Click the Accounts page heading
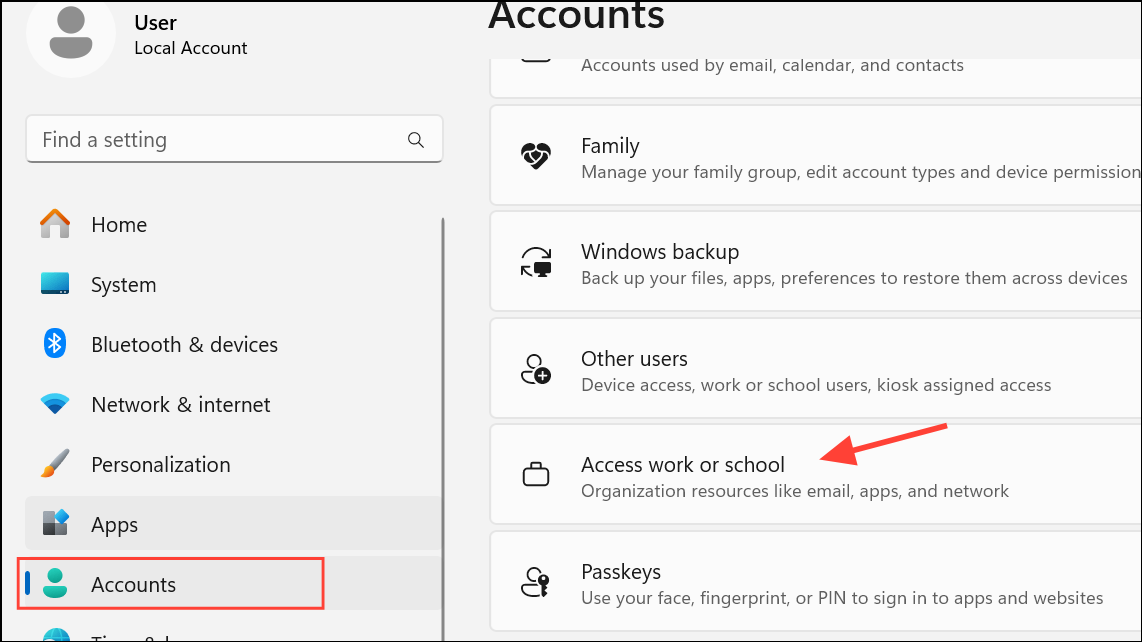 [576, 16]
